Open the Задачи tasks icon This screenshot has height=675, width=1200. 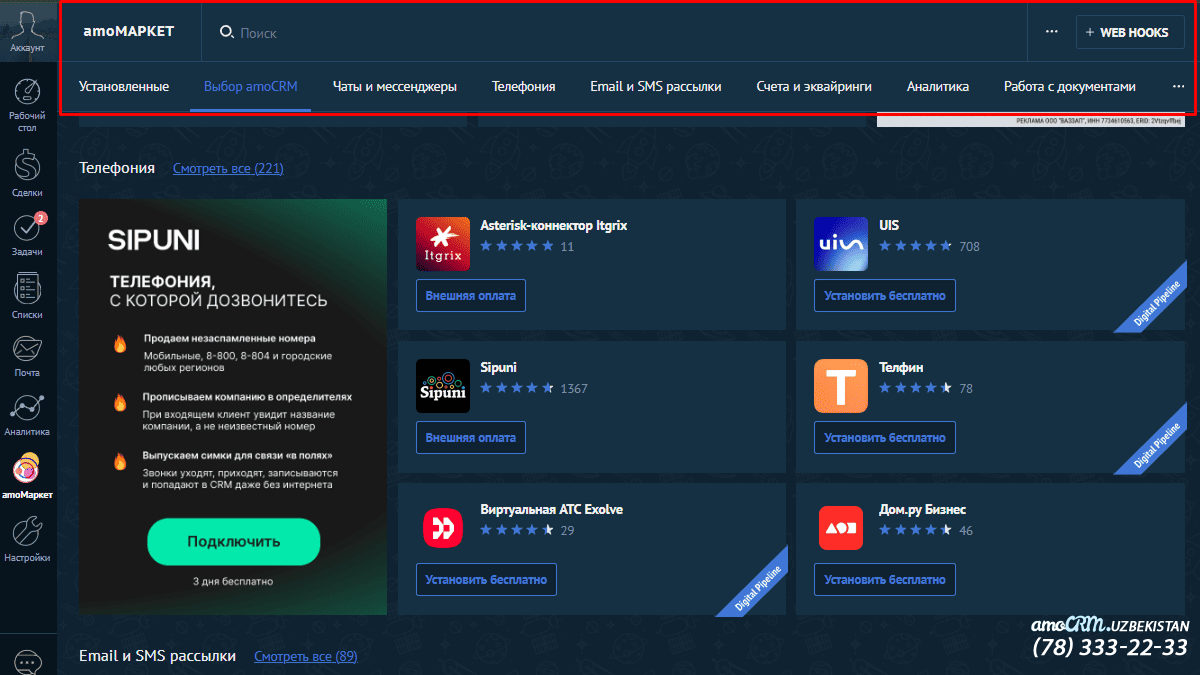[28, 228]
